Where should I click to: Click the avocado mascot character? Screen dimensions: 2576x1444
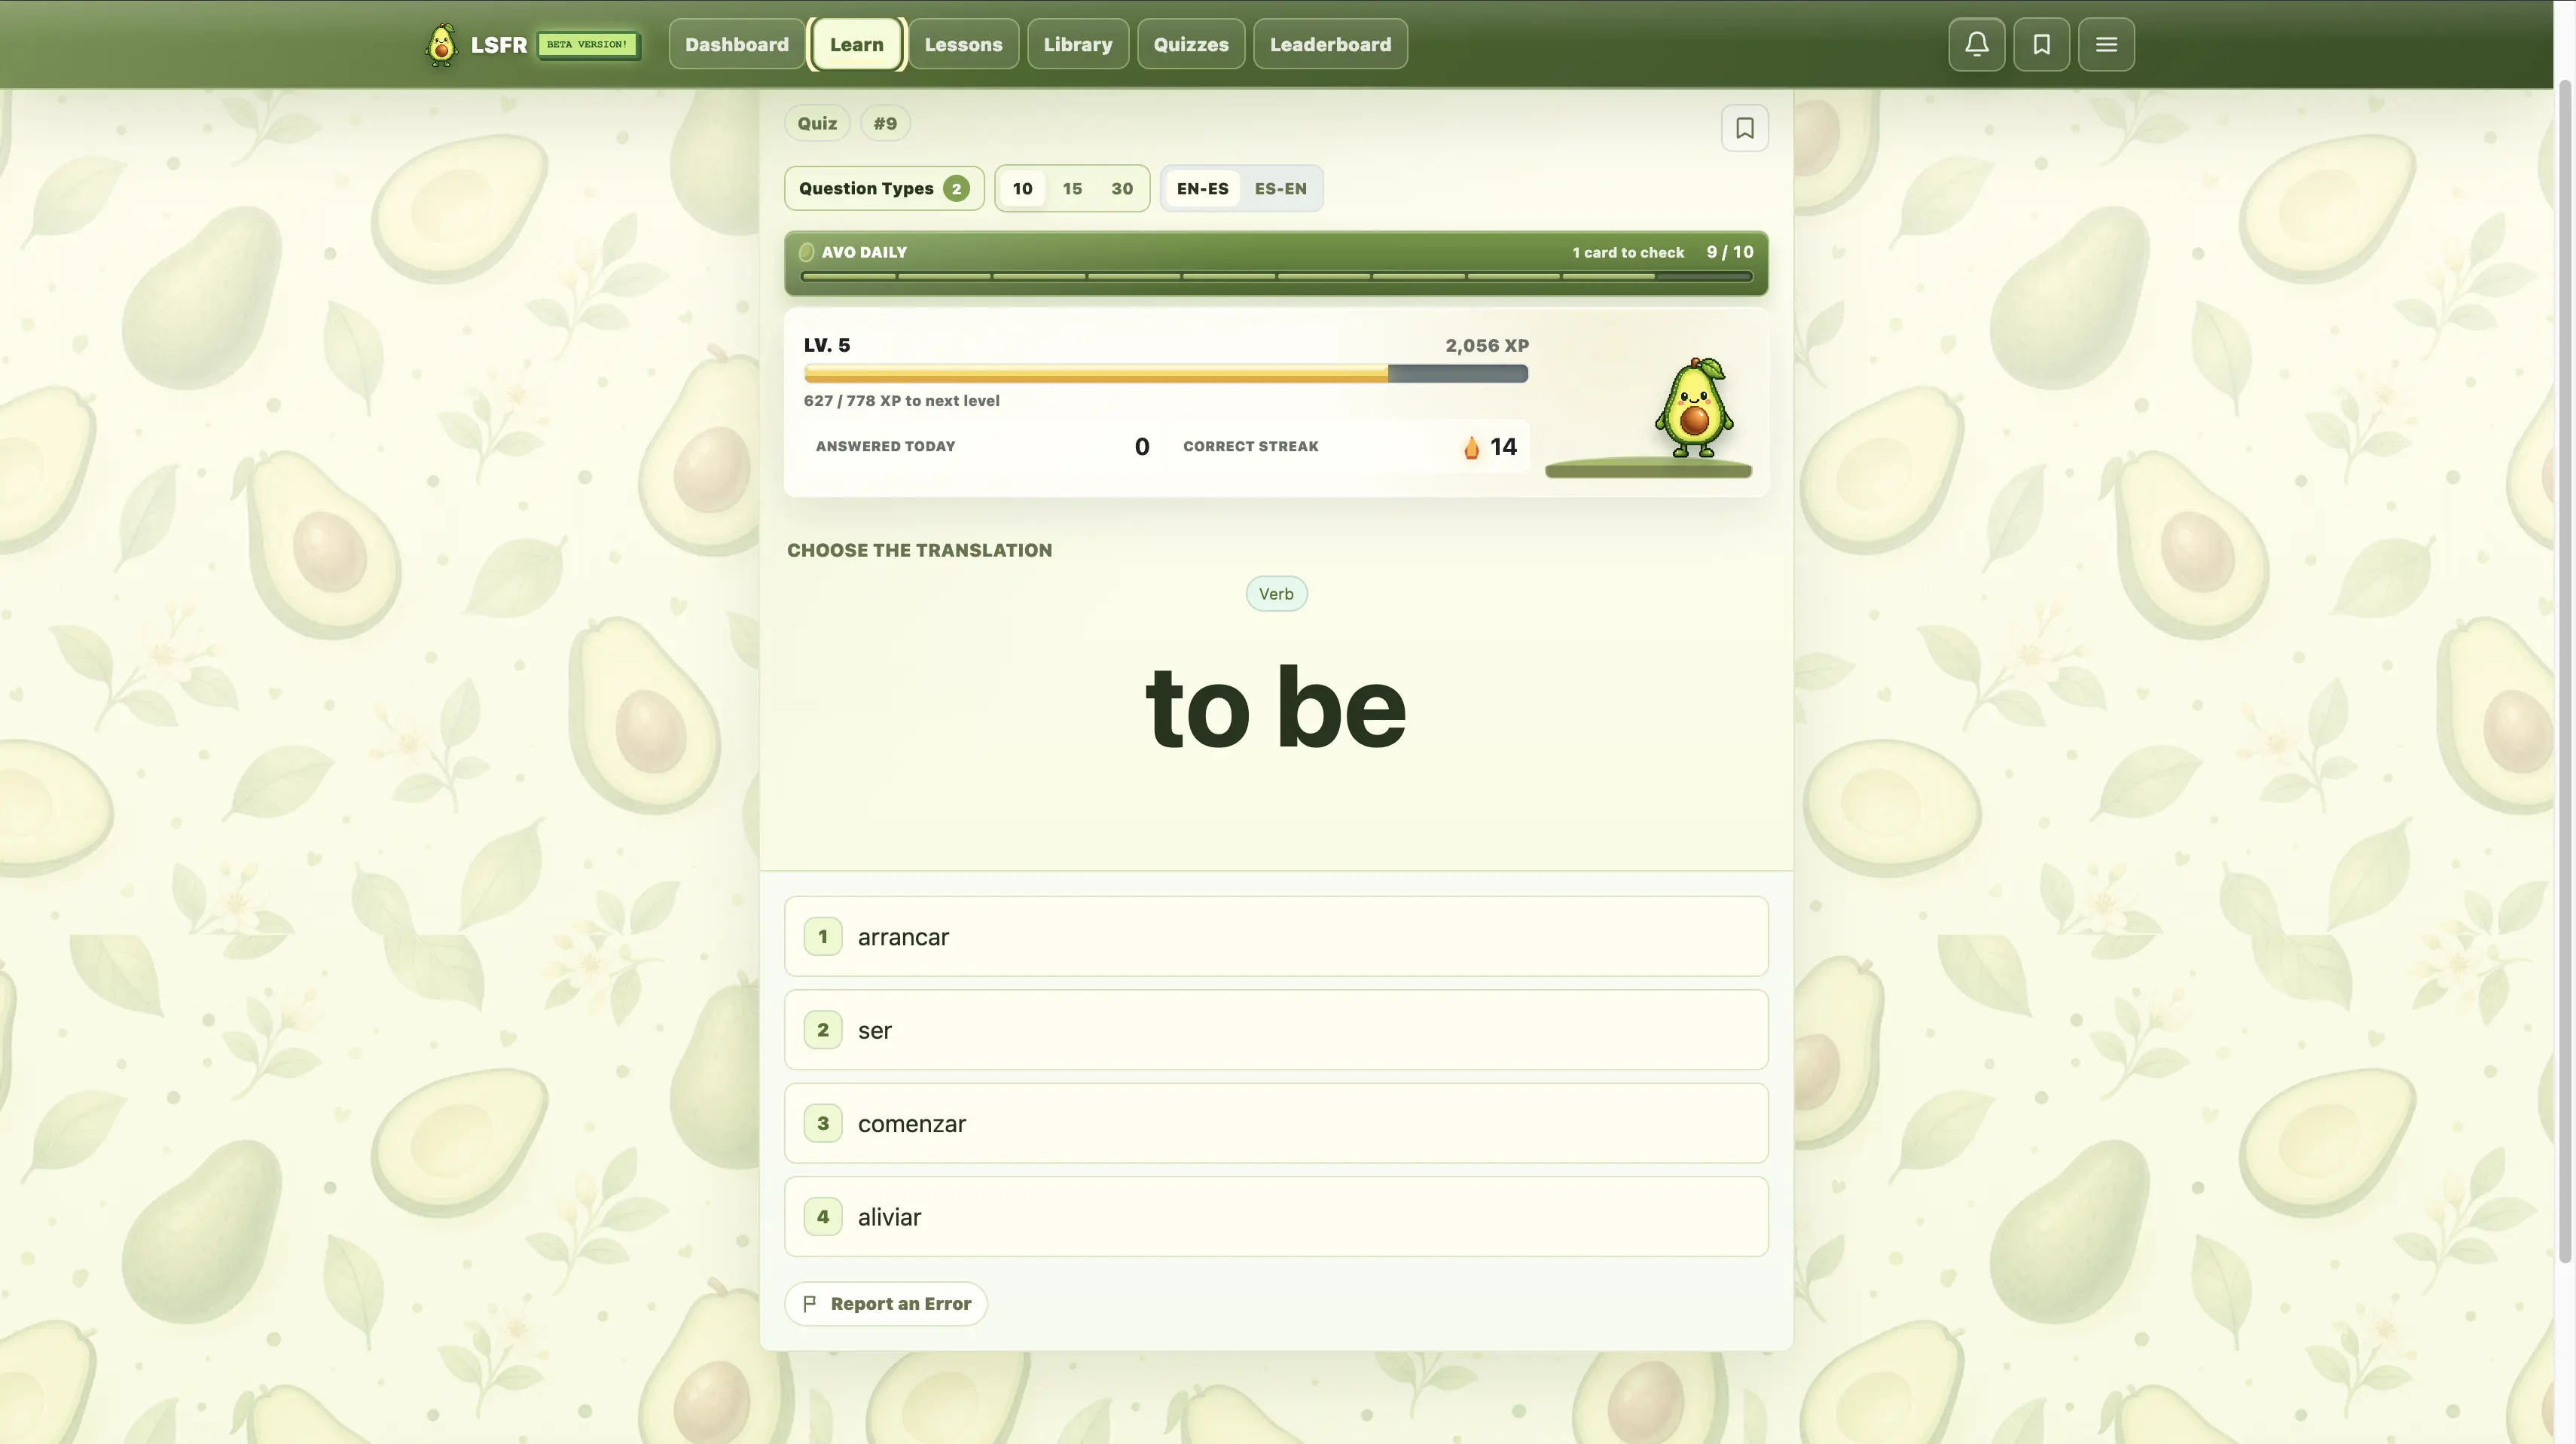point(1693,407)
